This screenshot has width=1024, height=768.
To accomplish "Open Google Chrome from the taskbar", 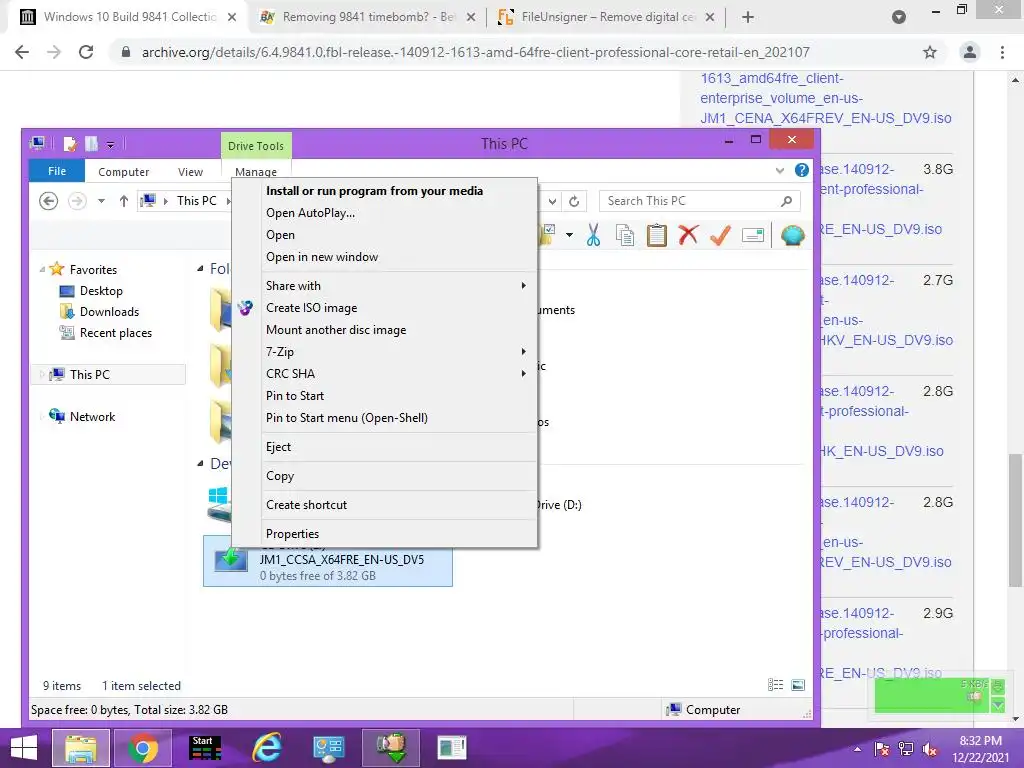I will (x=143, y=748).
